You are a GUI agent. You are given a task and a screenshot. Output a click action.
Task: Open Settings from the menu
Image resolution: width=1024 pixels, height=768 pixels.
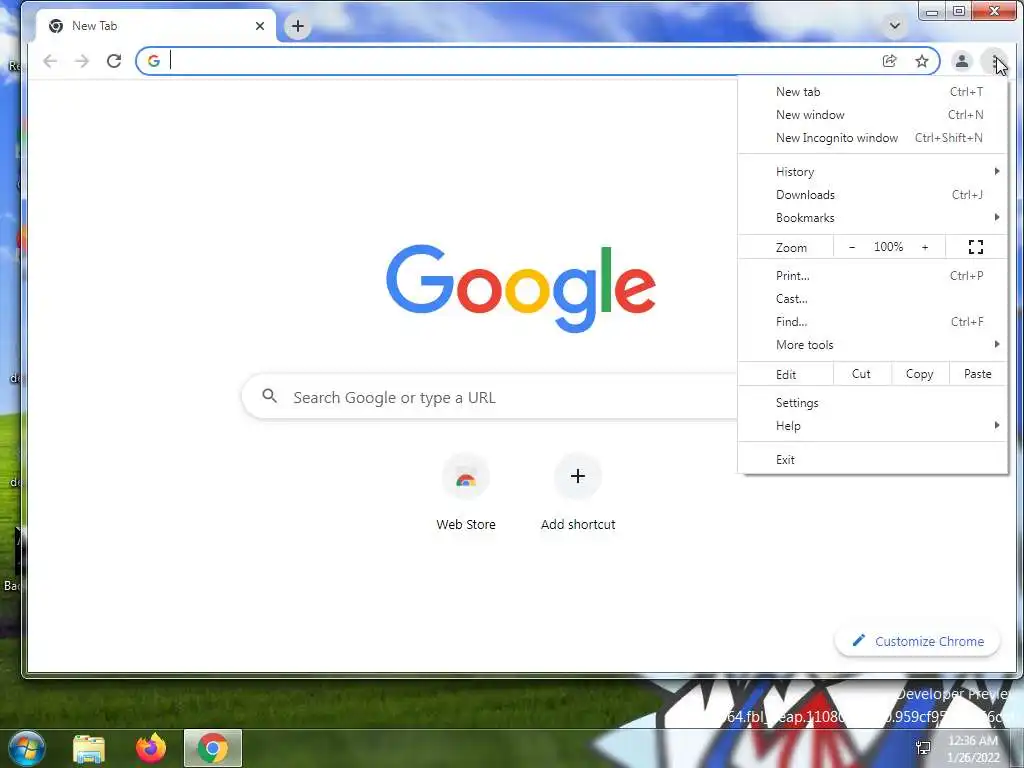click(873, 403)
